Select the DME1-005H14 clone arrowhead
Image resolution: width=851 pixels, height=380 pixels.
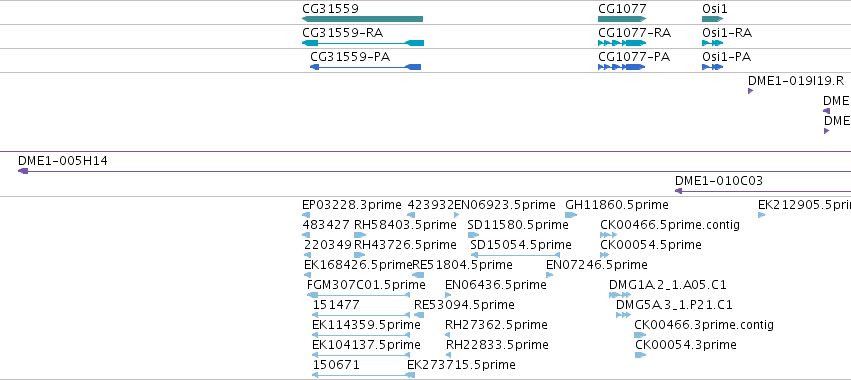tap(23, 171)
